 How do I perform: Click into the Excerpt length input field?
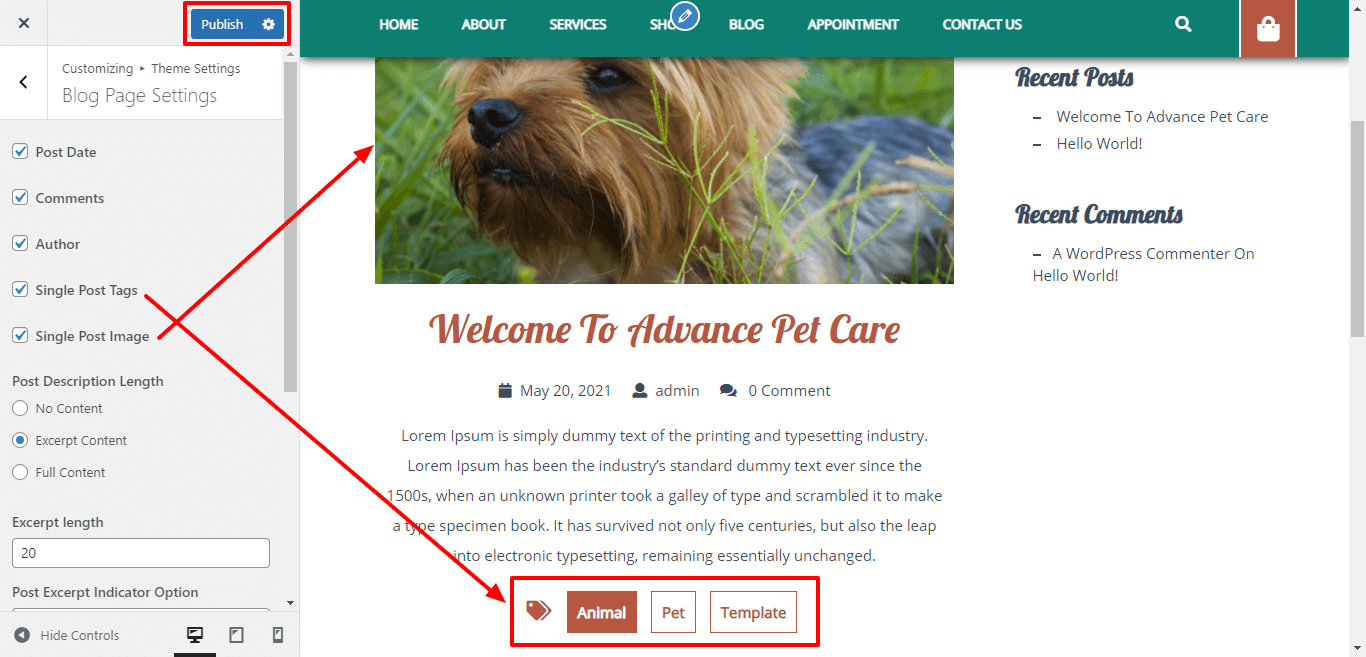[x=141, y=553]
